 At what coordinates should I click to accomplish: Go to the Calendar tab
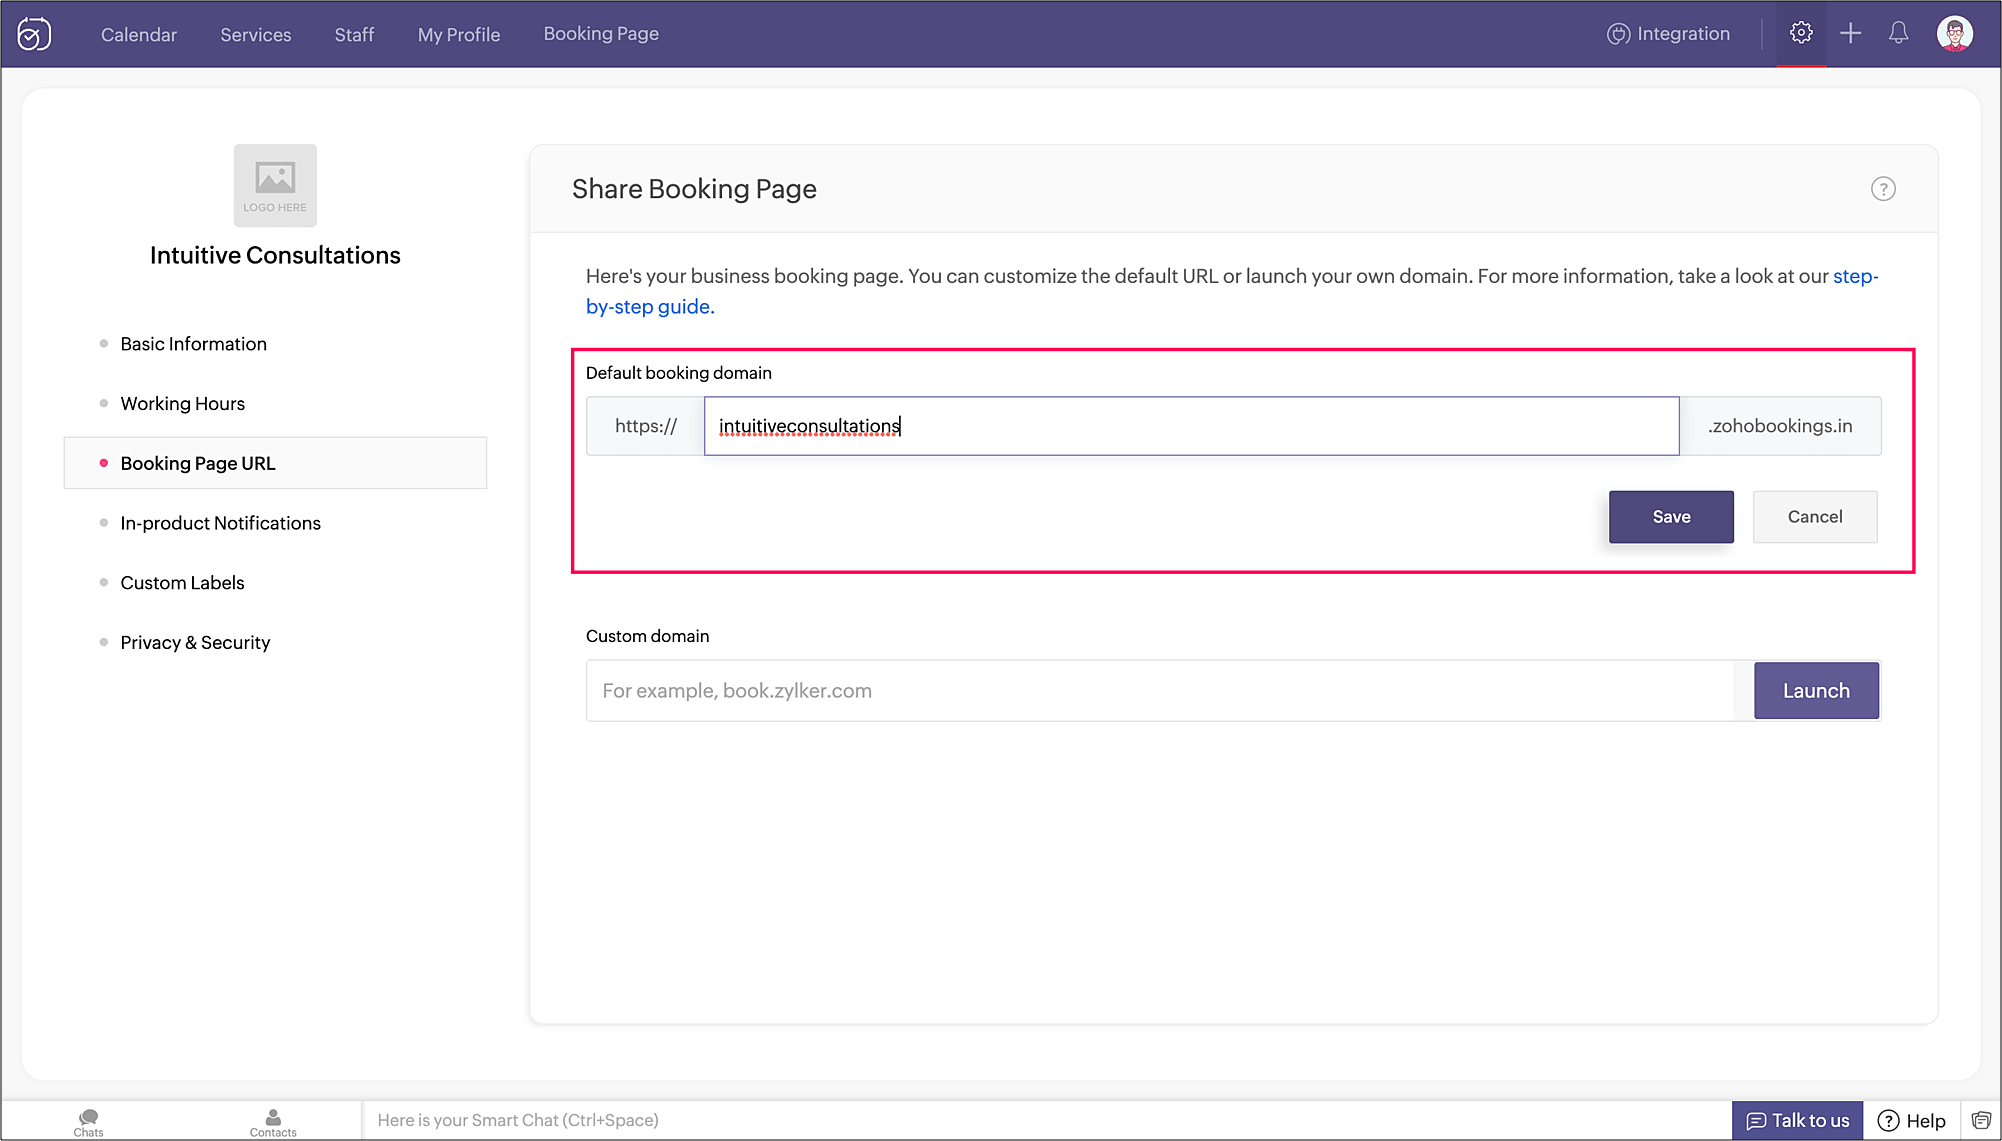[139, 34]
